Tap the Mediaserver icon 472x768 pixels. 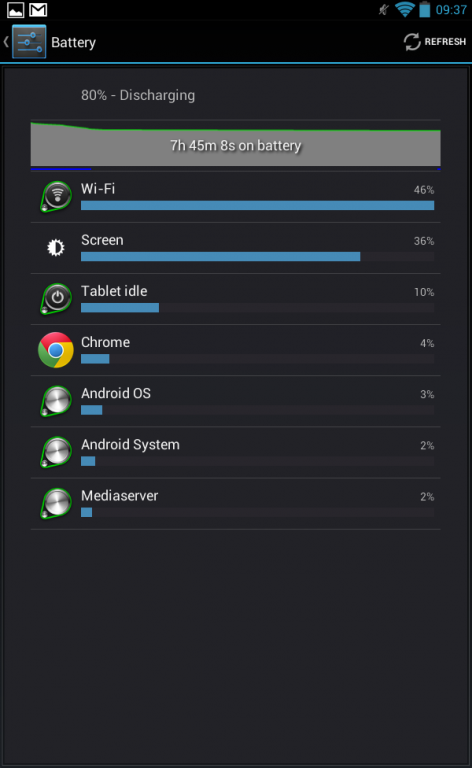point(56,504)
